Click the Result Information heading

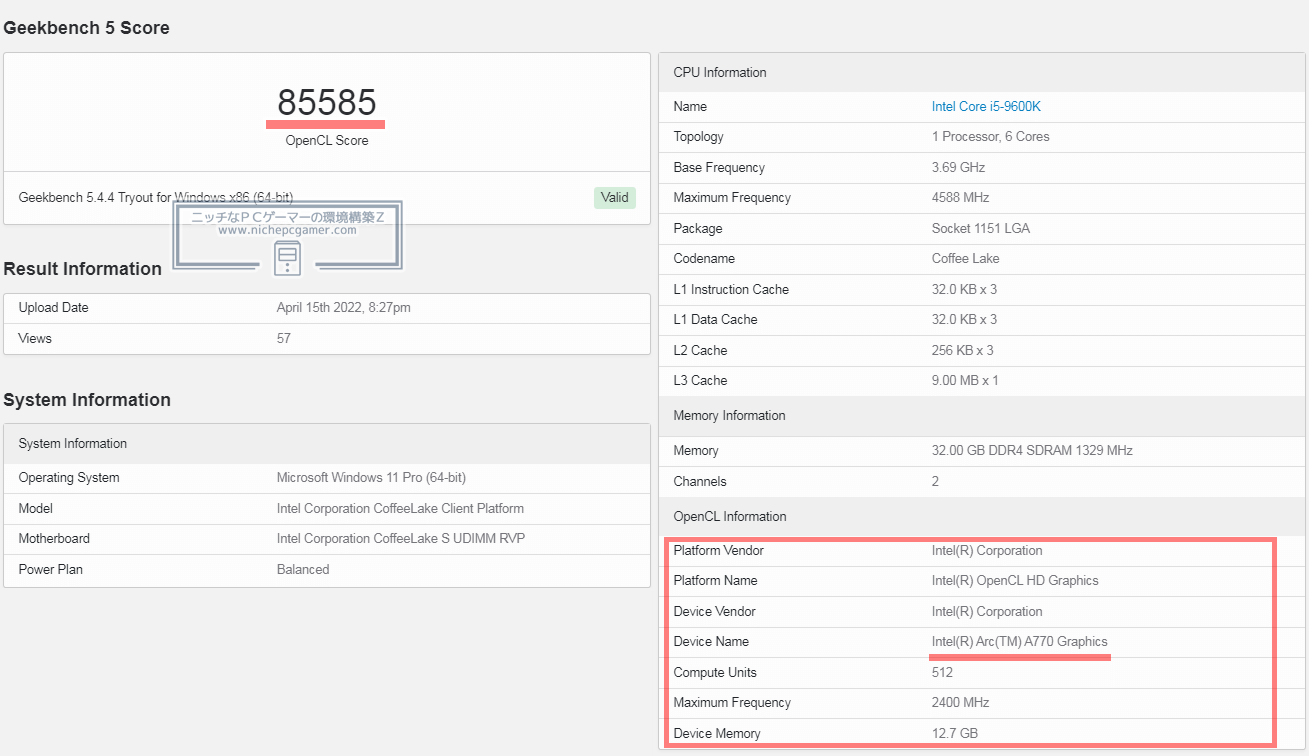point(83,269)
